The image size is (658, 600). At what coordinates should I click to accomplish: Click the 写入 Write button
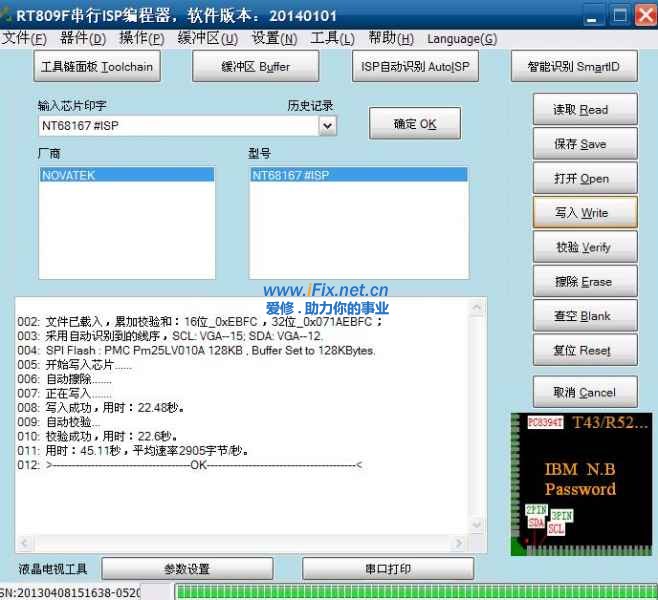tap(585, 212)
